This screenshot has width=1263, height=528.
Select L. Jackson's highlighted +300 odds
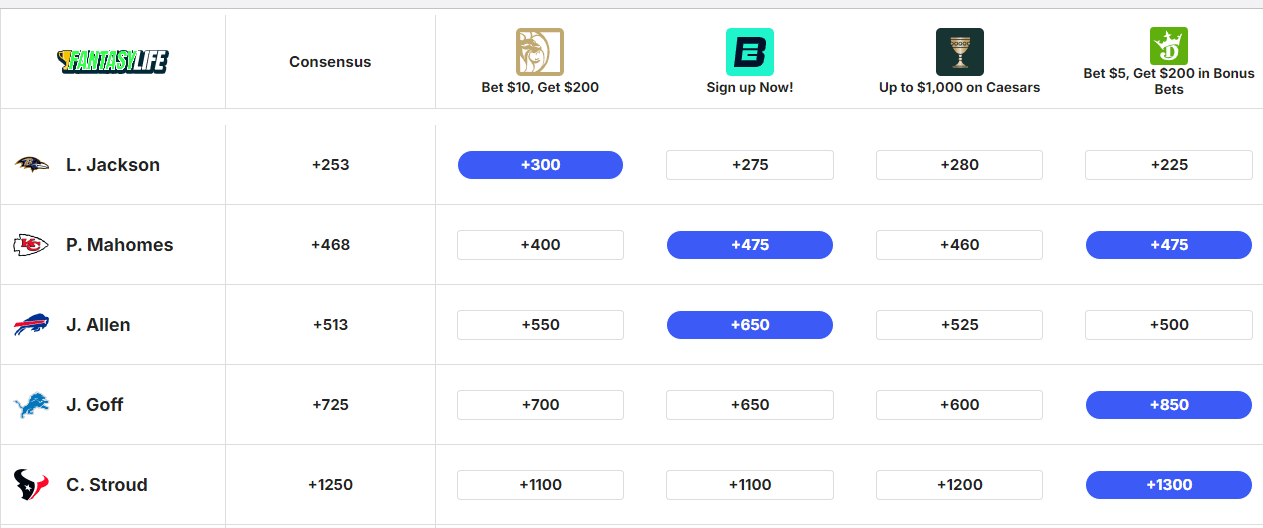[x=540, y=165]
